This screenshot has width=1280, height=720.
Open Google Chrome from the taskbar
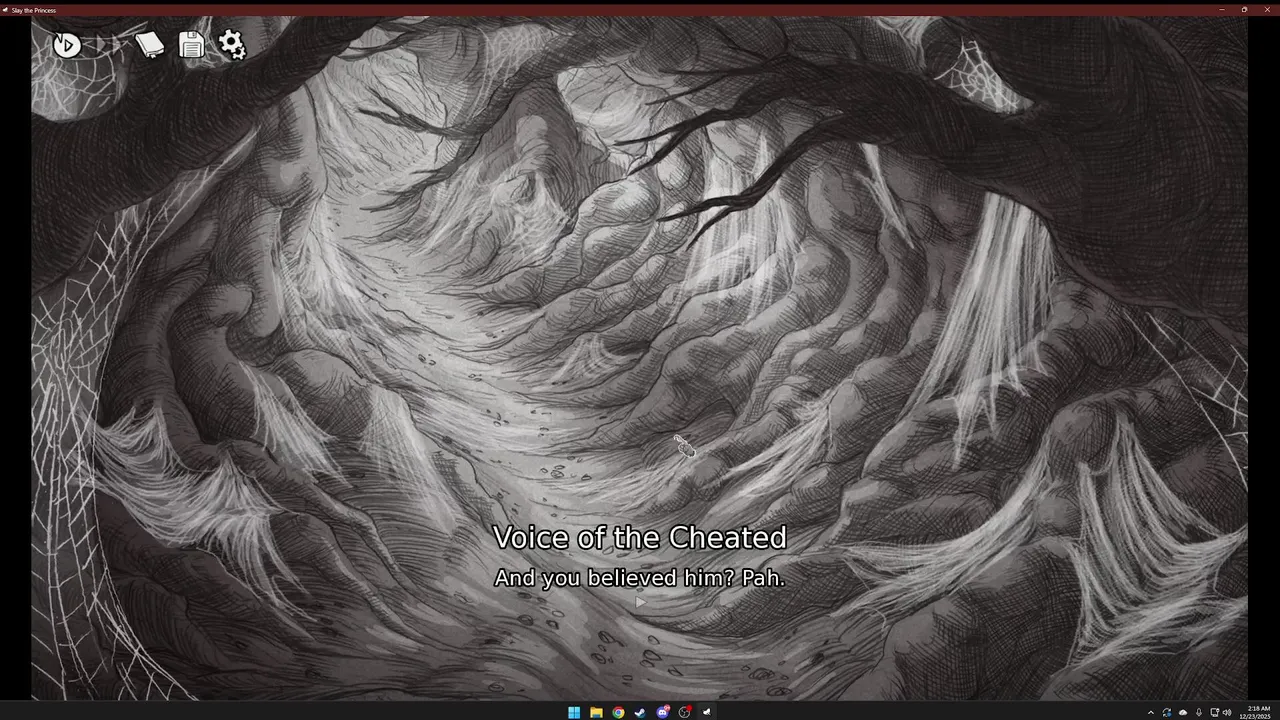click(618, 712)
